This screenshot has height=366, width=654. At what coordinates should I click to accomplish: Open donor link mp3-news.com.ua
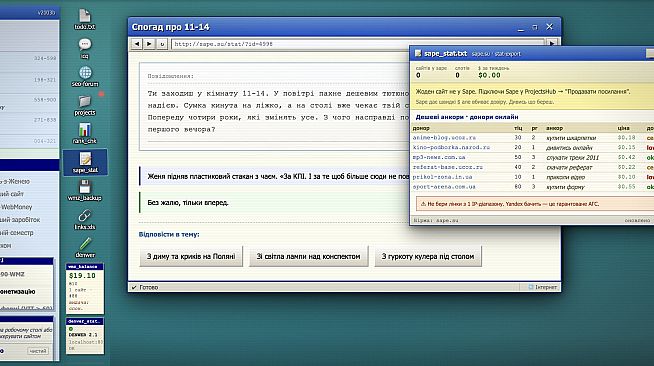(x=439, y=158)
